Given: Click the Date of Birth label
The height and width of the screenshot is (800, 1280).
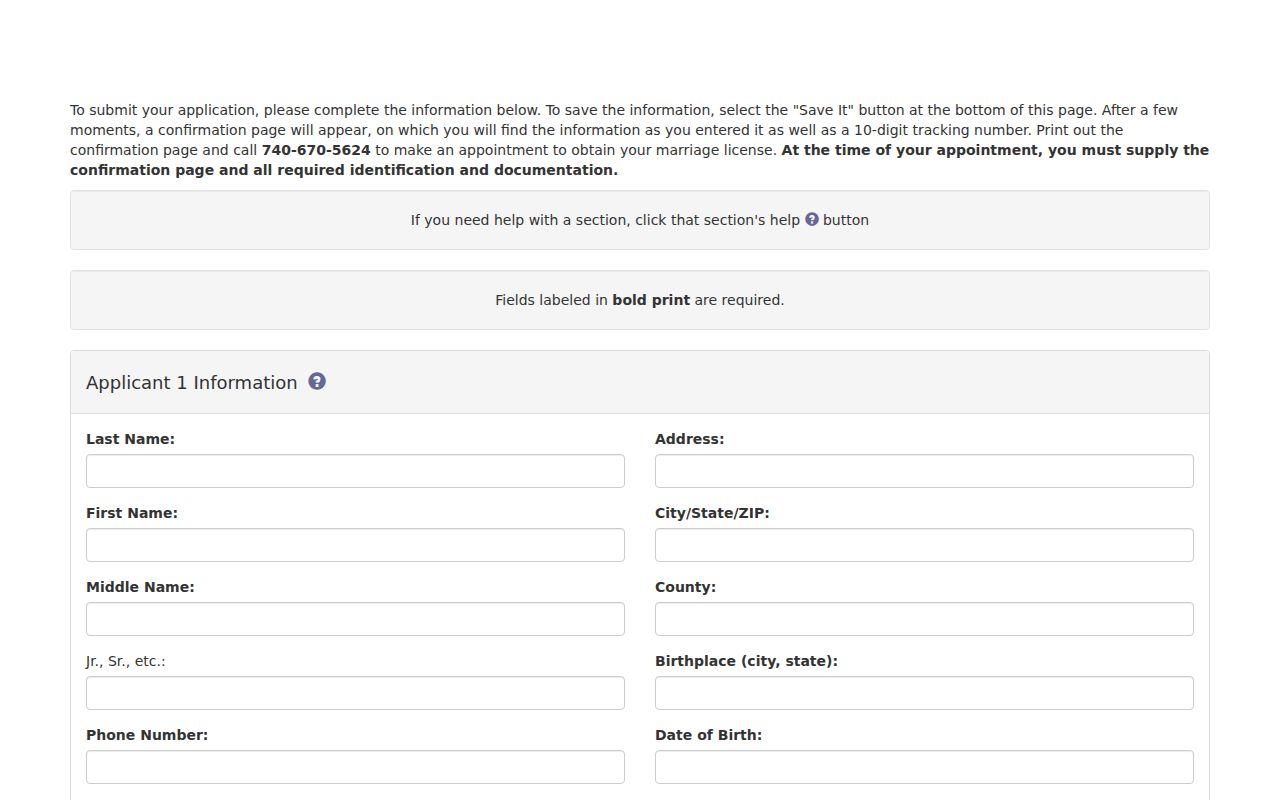Looking at the screenshot, I should click(708, 735).
